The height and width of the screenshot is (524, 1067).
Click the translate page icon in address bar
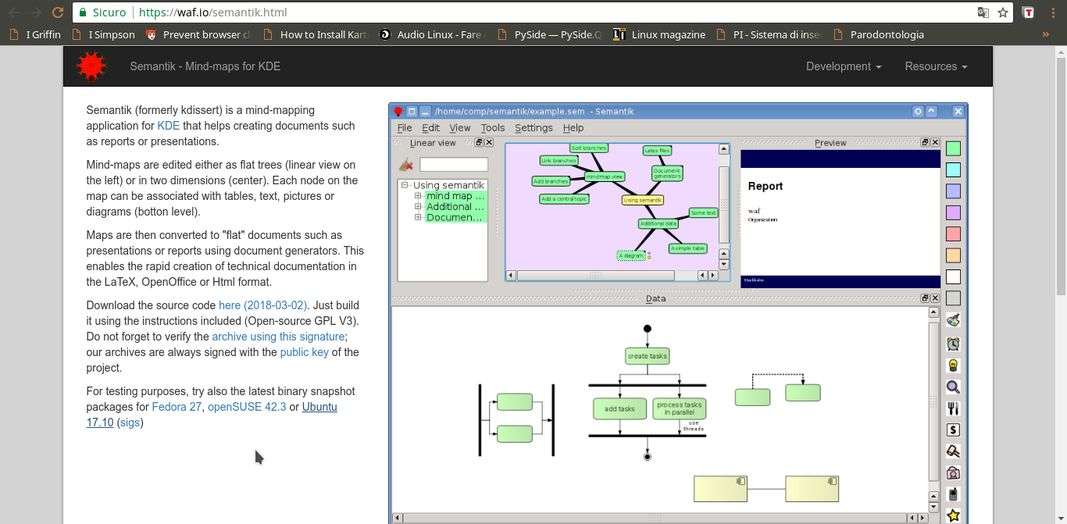(983, 13)
